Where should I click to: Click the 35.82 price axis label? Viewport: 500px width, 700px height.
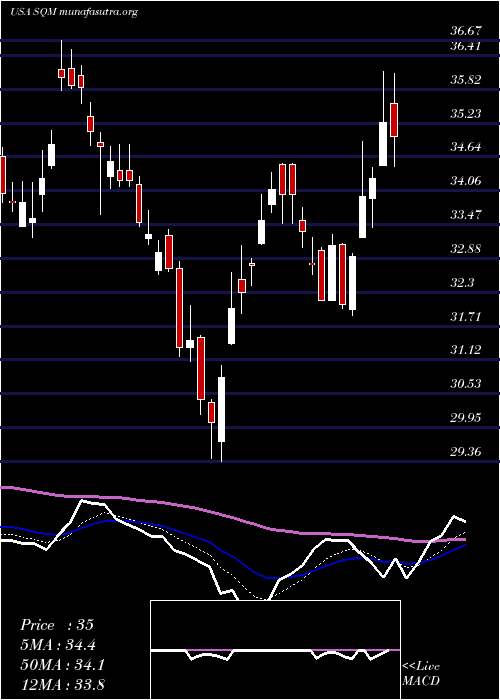(466, 80)
